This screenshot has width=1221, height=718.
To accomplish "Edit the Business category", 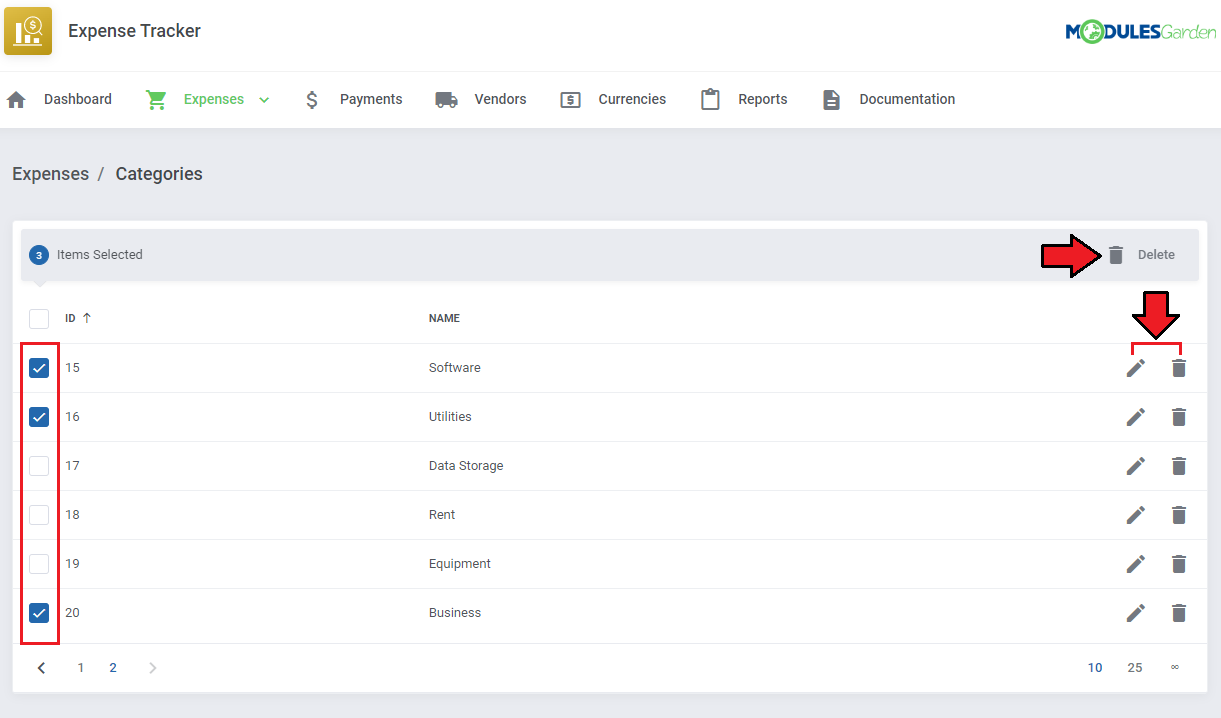I will pos(1136,613).
